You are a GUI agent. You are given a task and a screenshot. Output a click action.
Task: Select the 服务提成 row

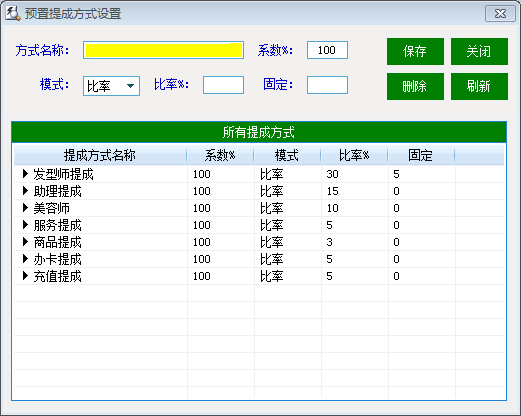click(259, 225)
